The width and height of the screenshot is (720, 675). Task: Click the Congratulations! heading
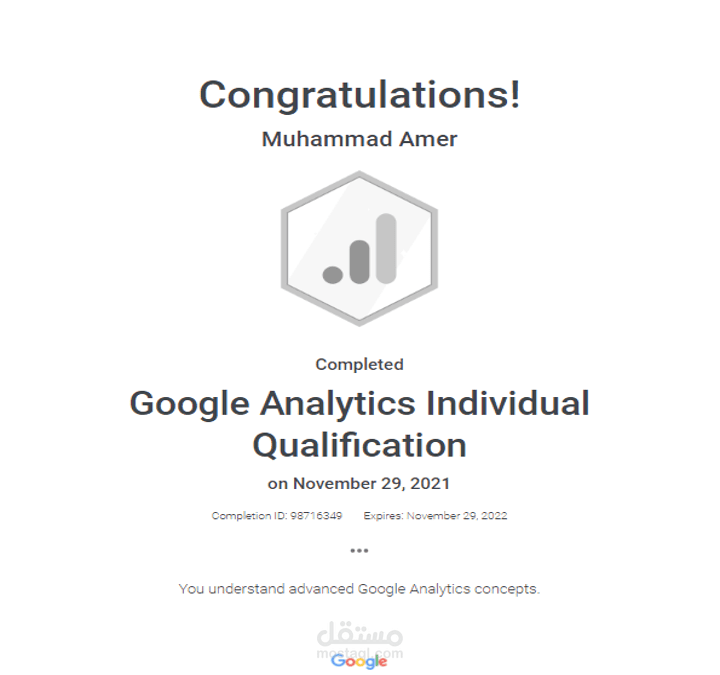(359, 95)
